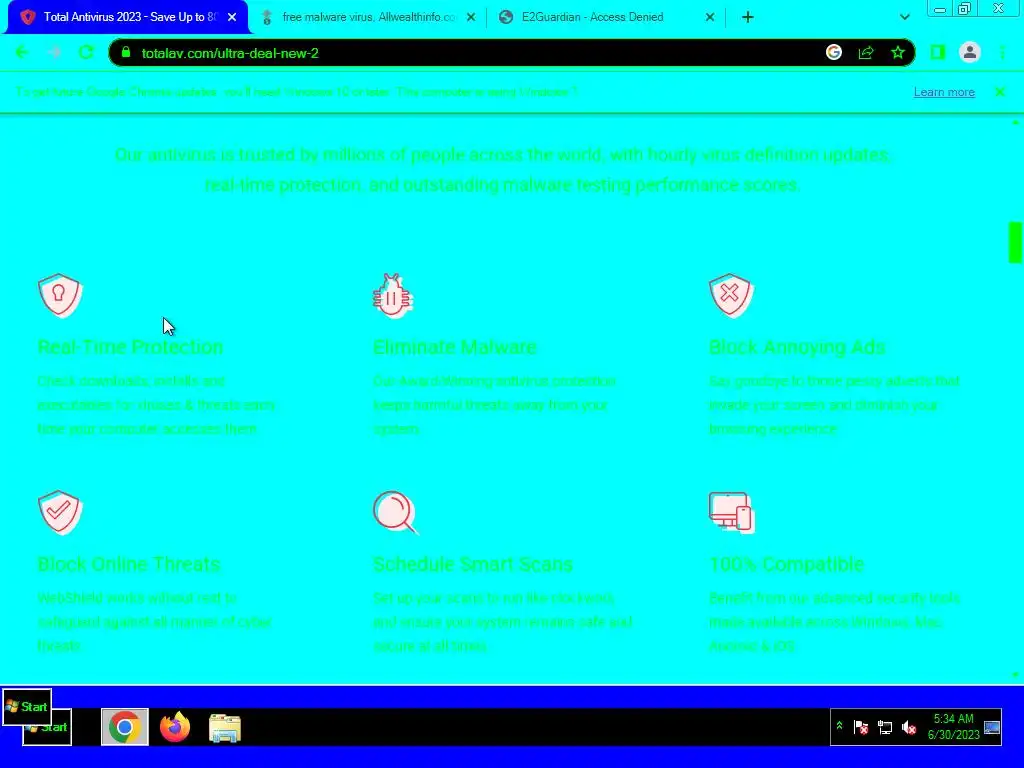Click the Show Desktop button
This screenshot has height=768, width=1024.
point(992,727)
